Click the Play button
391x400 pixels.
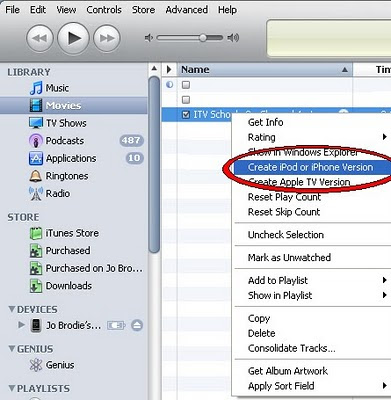coord(73,38)
